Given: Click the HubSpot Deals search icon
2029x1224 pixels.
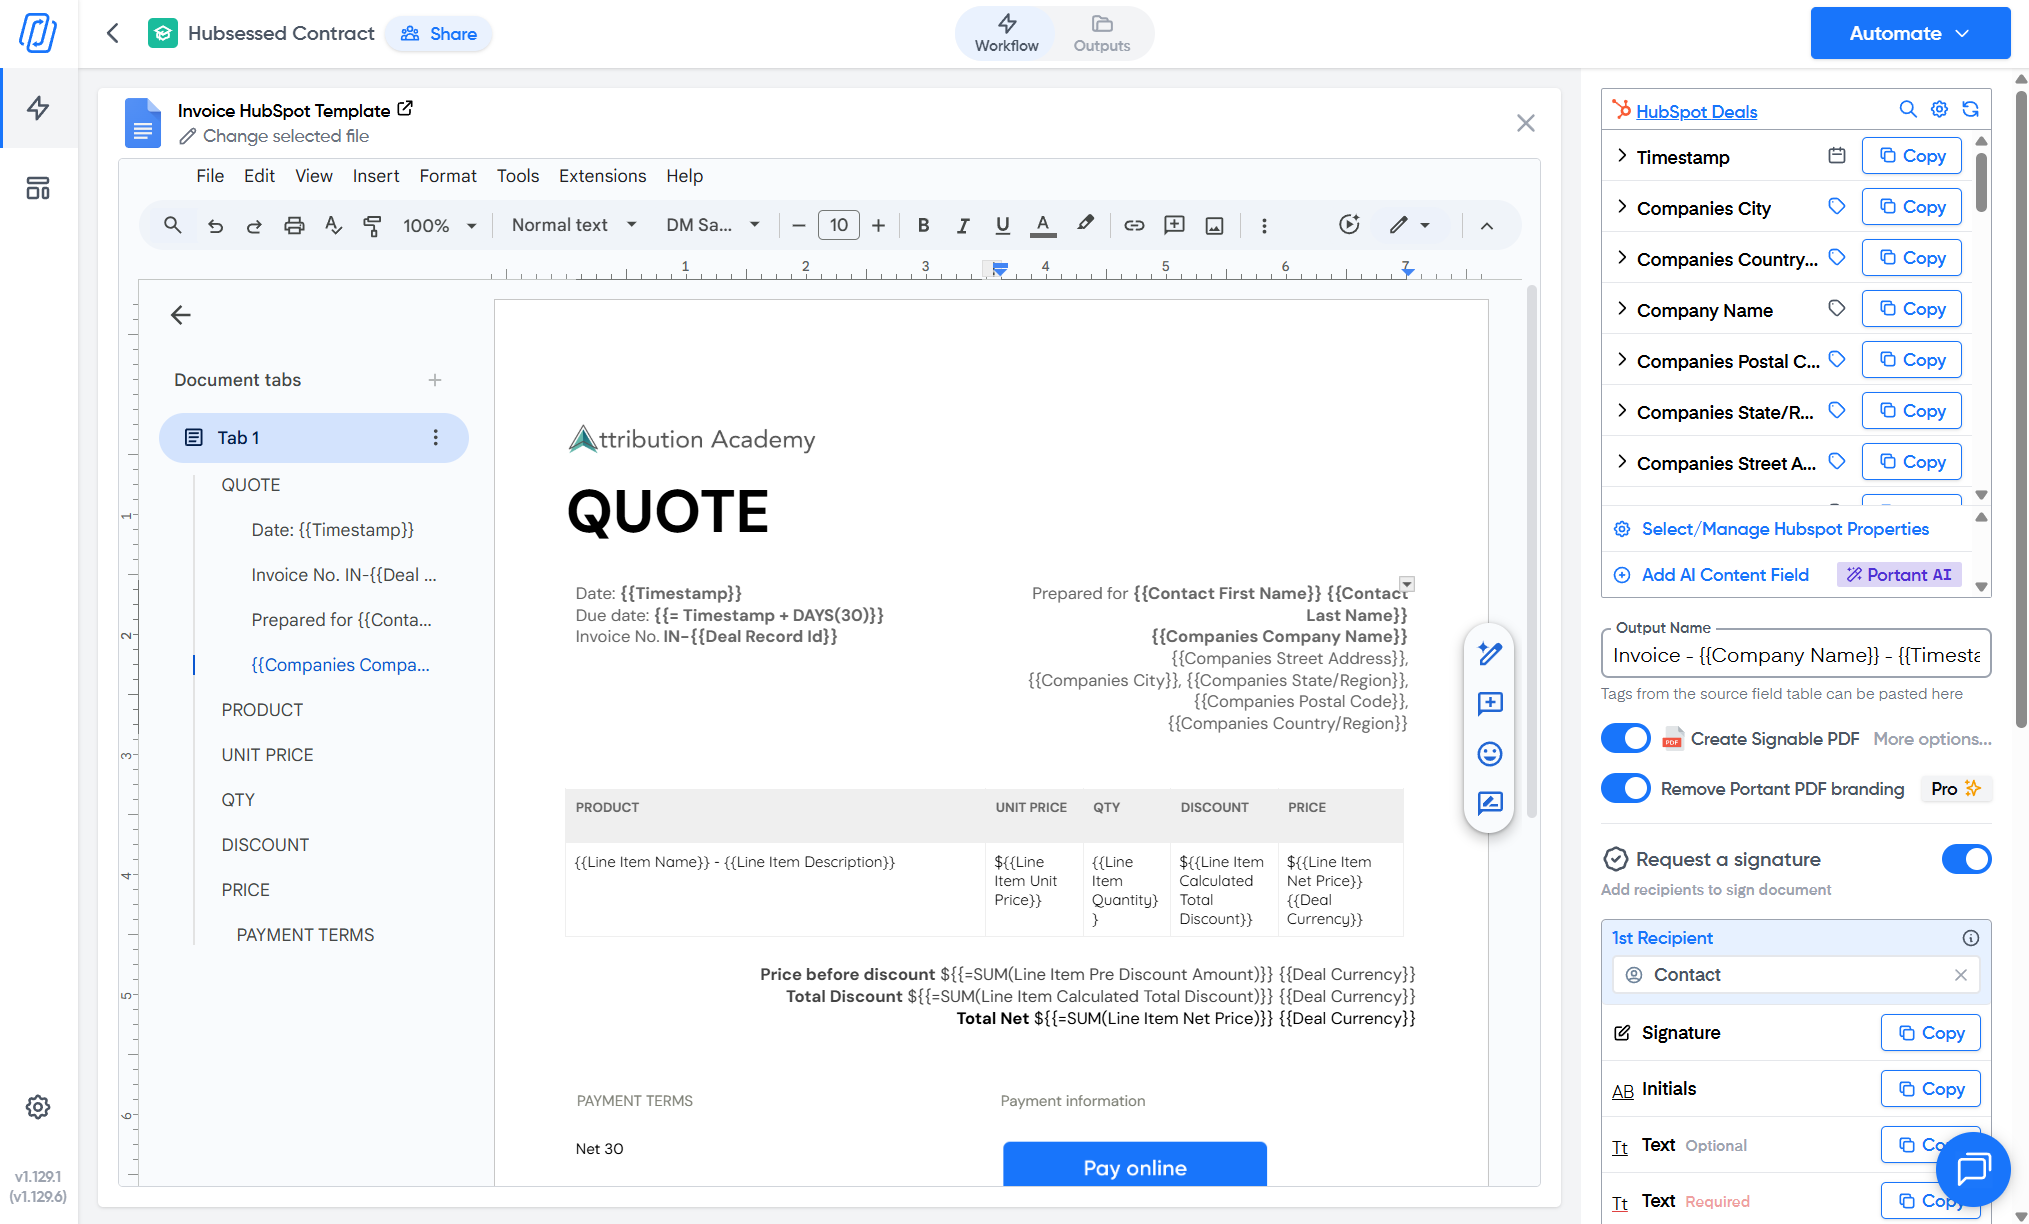Looking at the screenshot, I should 1907,110.
